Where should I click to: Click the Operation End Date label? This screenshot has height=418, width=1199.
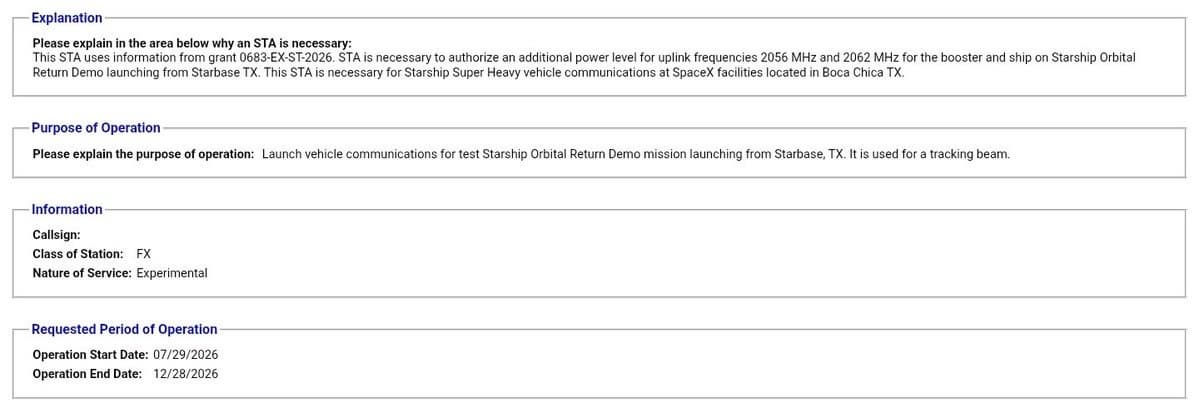coord(87,374)
